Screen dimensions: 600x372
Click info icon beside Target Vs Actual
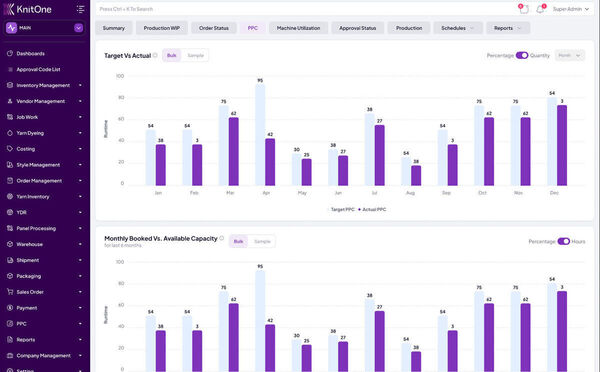point(155,55)
